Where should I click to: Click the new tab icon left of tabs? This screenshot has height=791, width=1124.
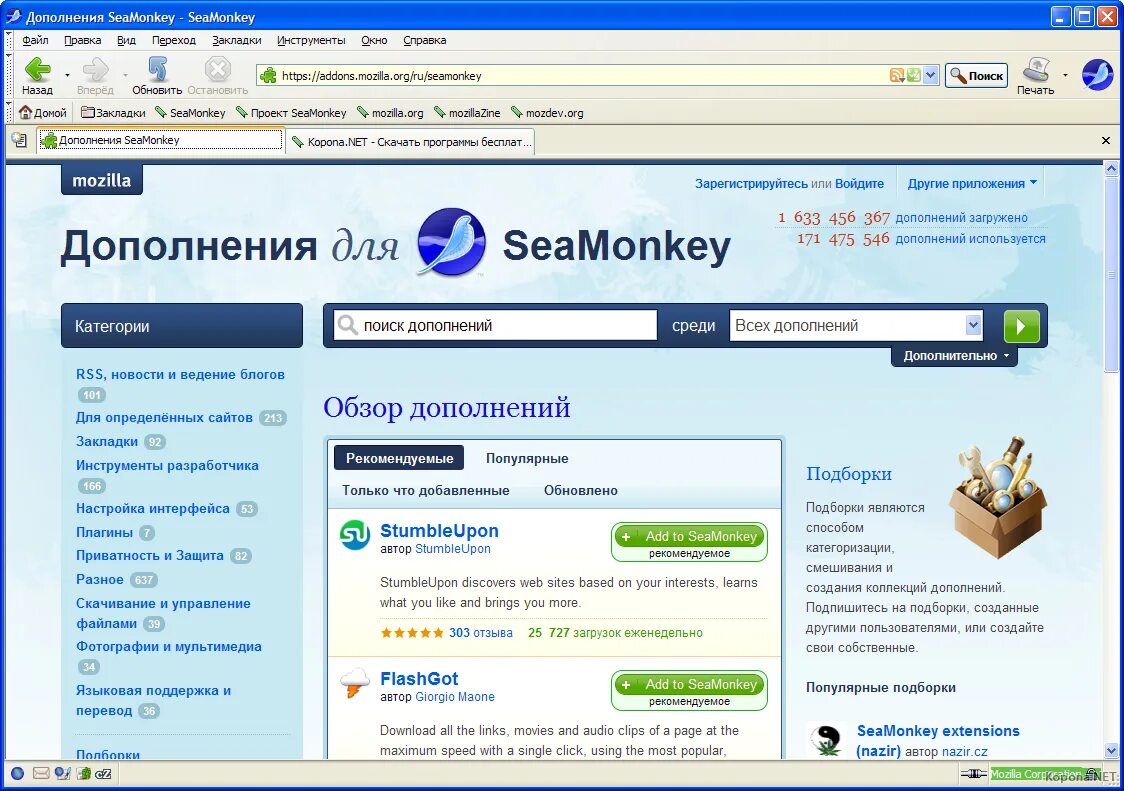point(19,141)
